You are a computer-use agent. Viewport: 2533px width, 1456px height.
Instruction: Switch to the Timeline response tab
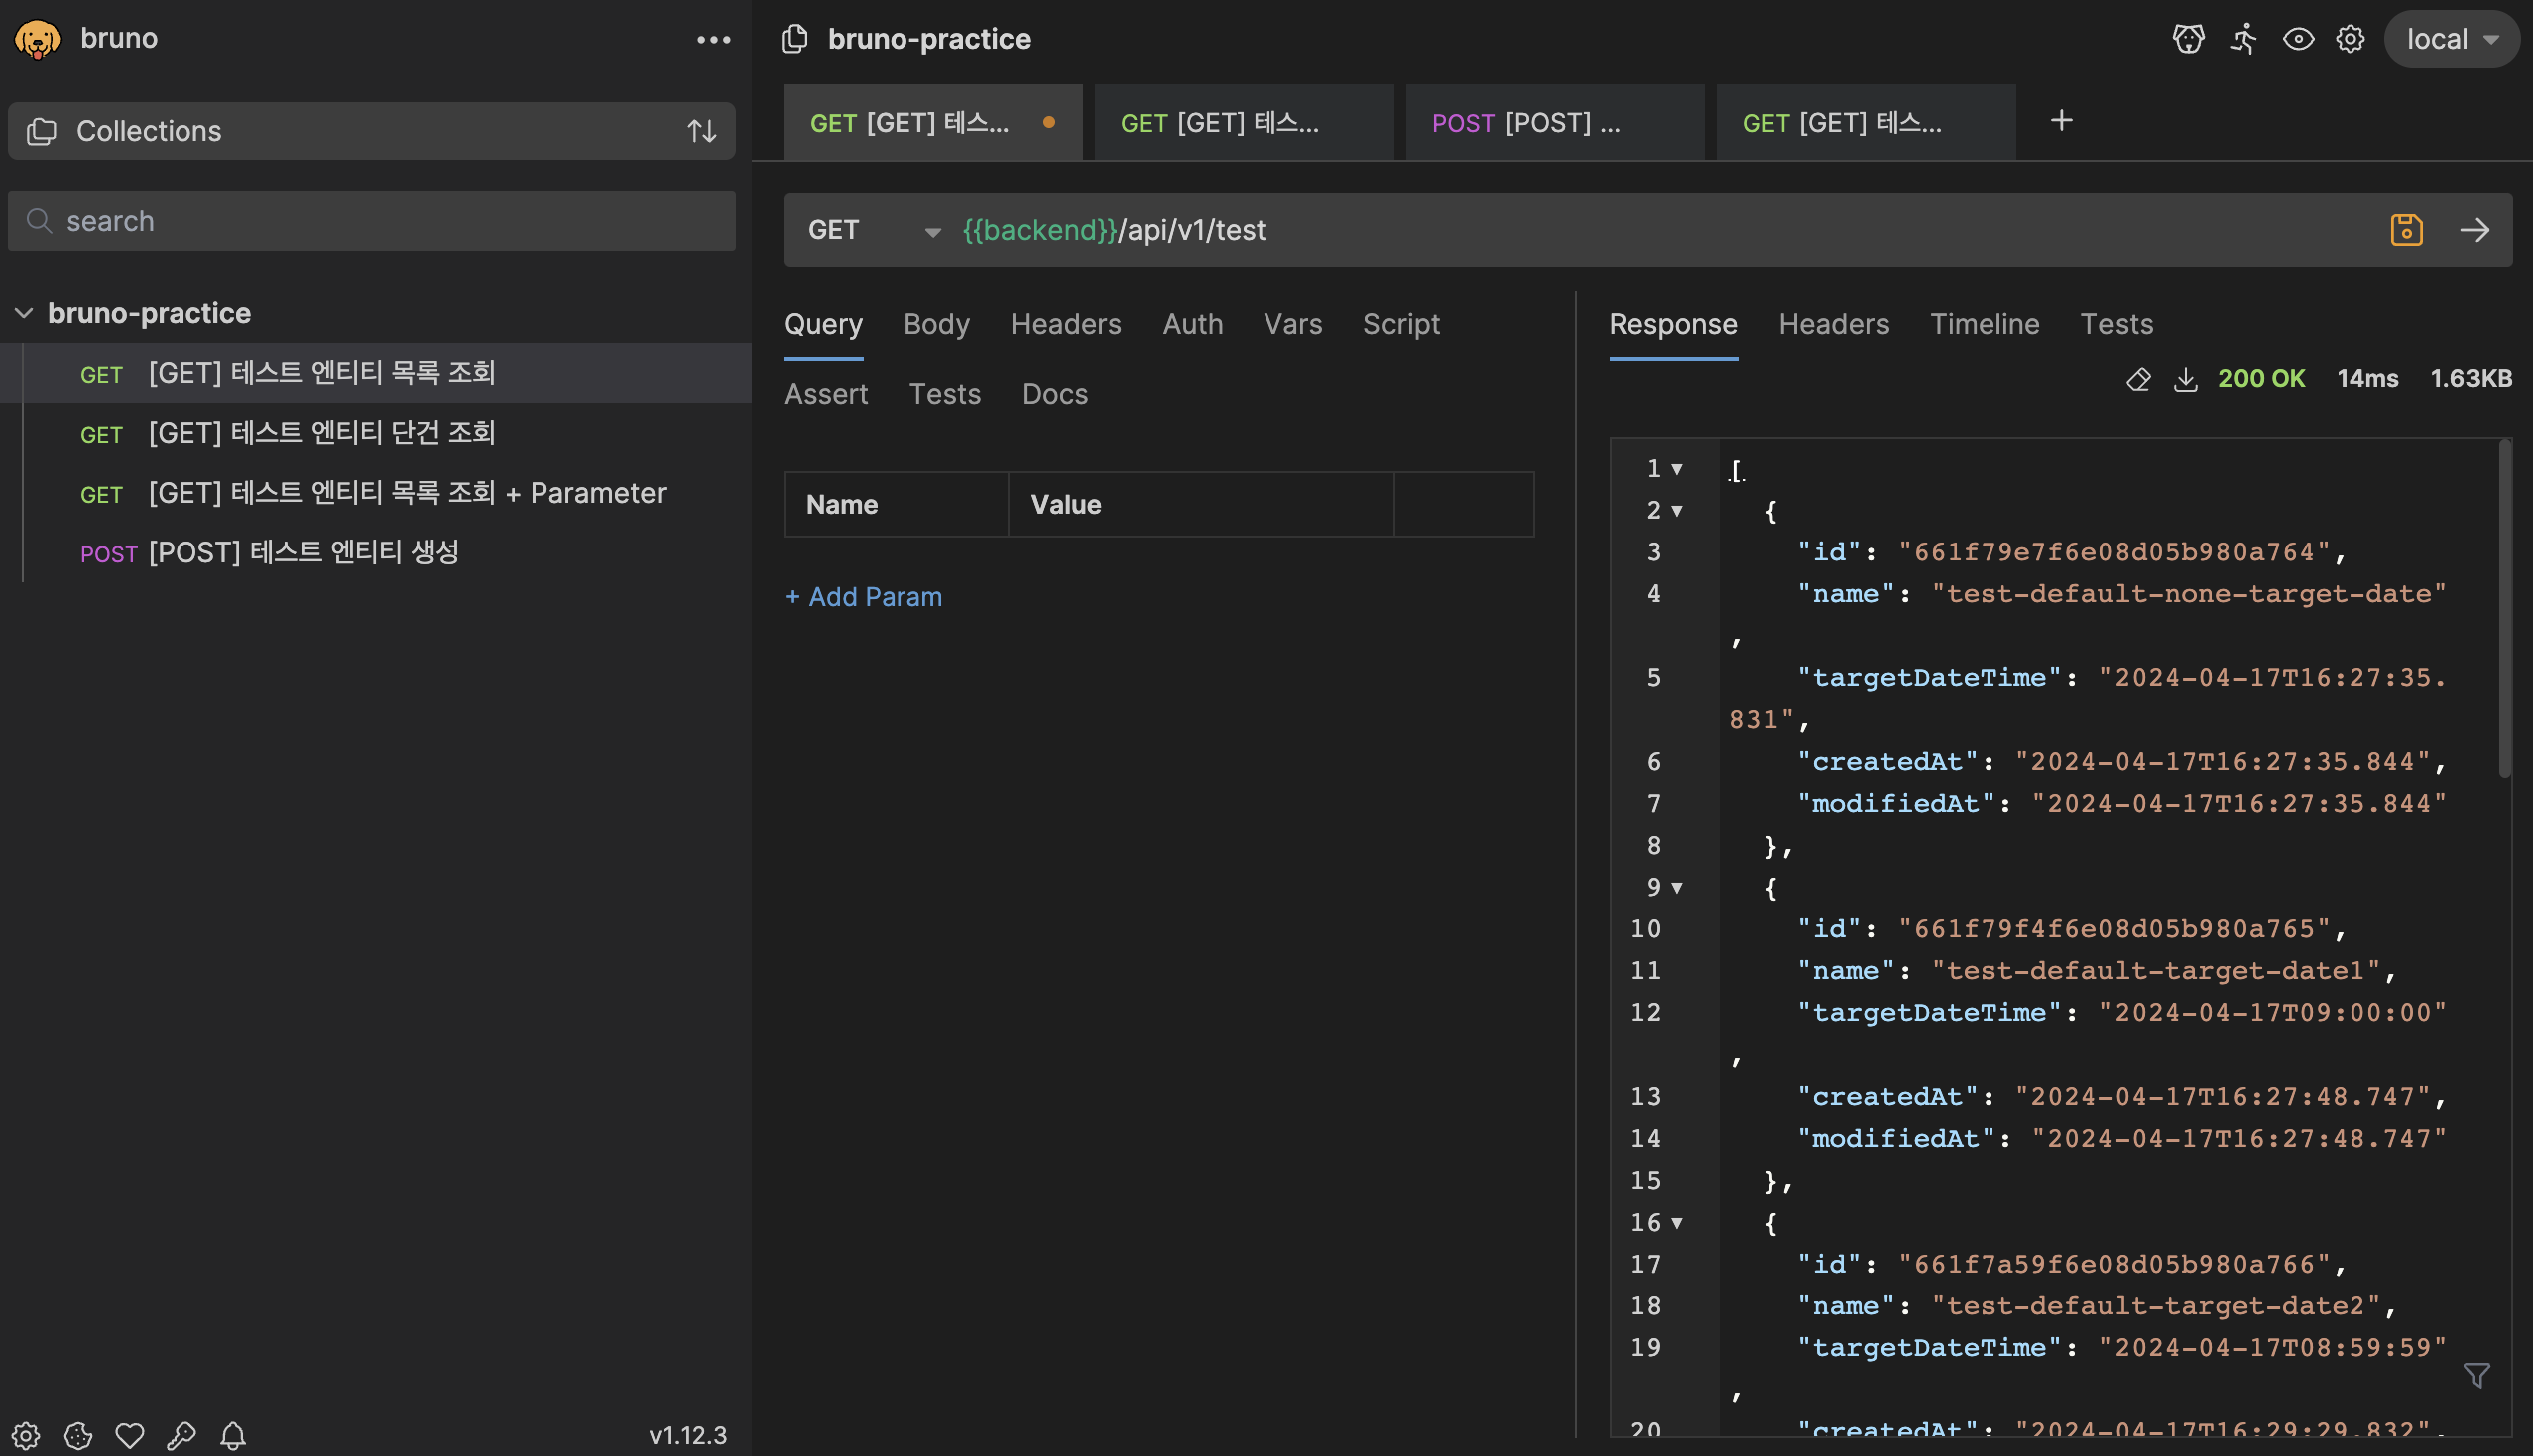point(1984,324)
